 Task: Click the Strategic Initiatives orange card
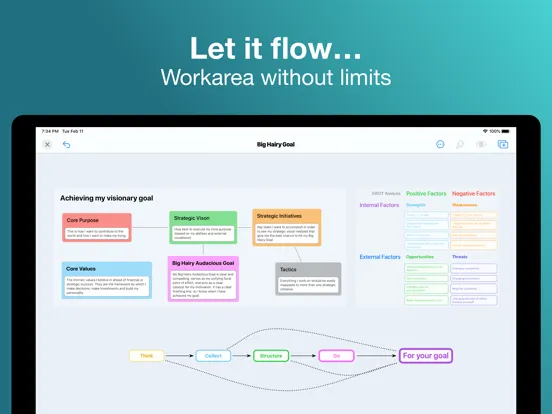[287, 227]
